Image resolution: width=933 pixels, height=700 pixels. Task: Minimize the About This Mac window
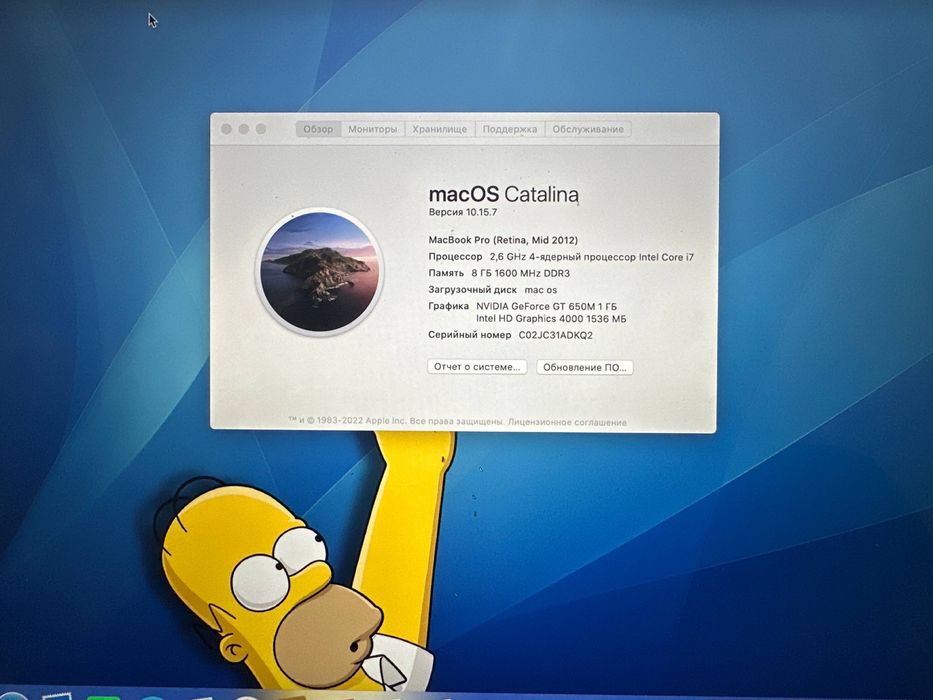243,129
